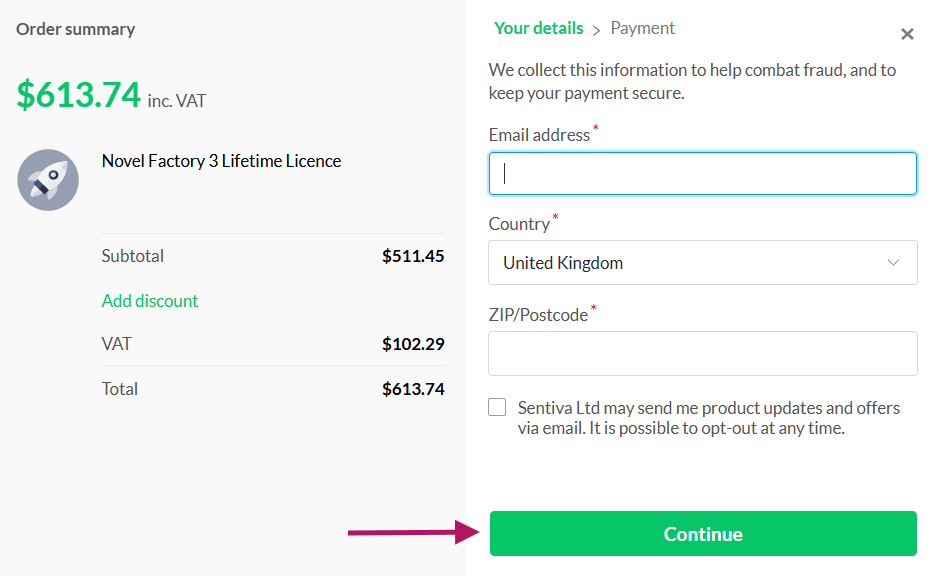Click the ZIP/Postcode input field

coord(702,354)
